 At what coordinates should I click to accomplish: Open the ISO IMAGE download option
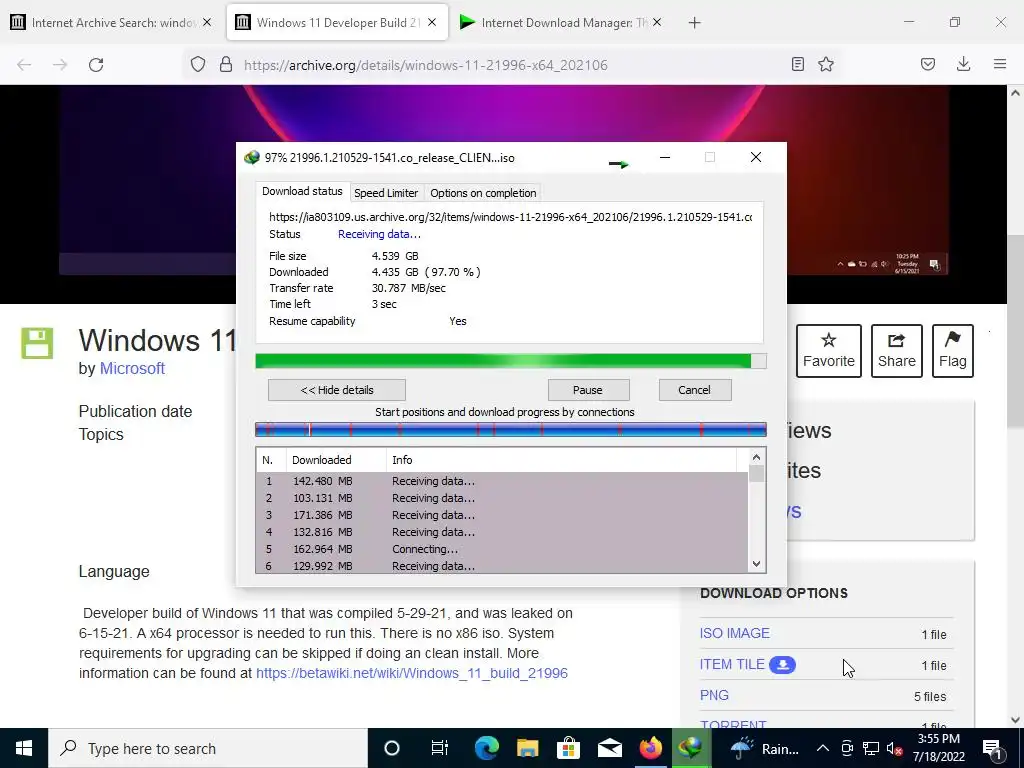(735, 633)
